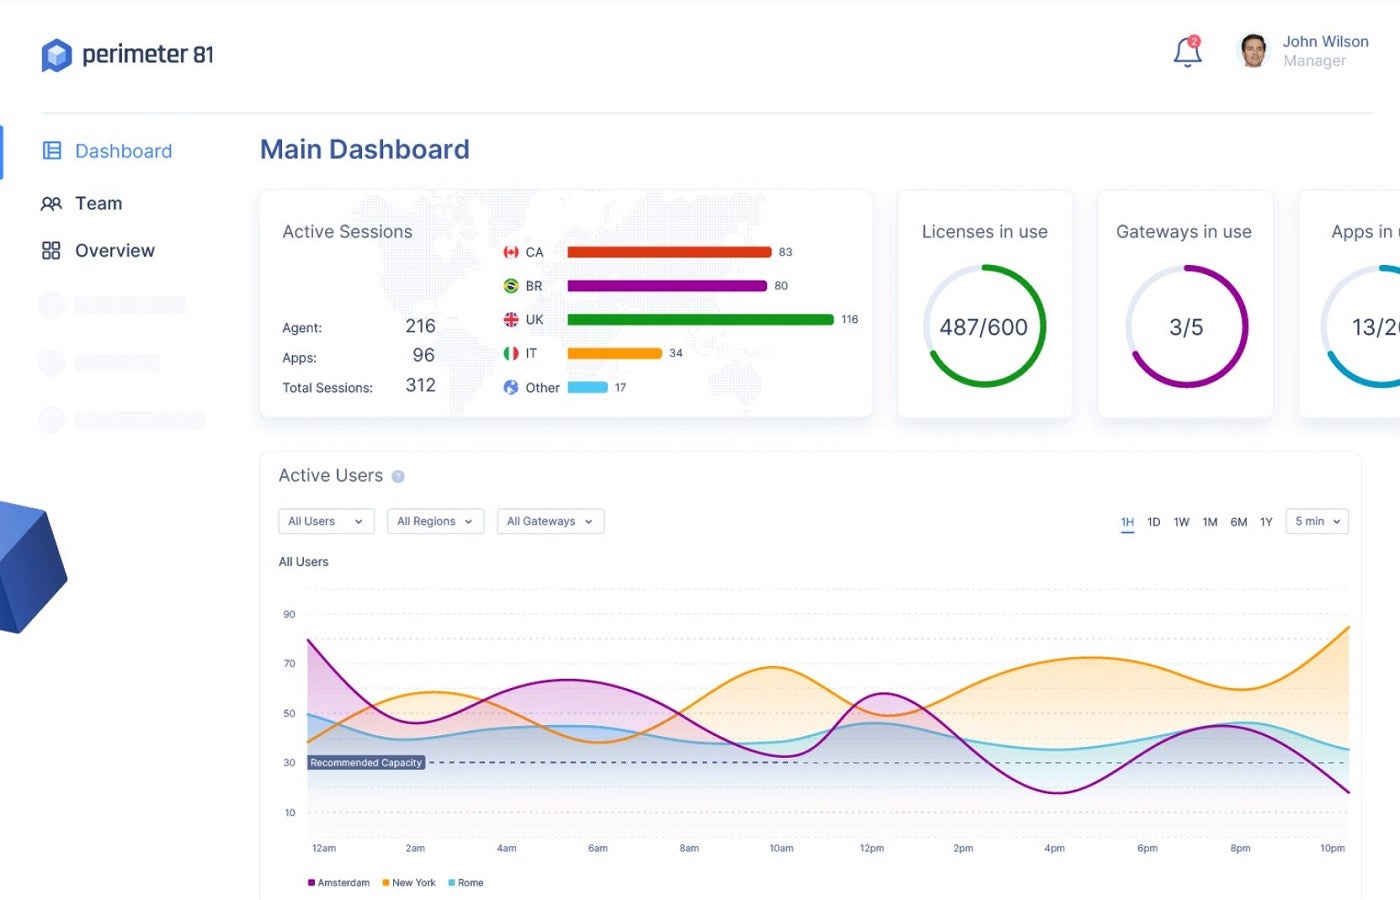Click the Apps count 96
Viewport: 1400px width, 900px height.
point(423,355)
